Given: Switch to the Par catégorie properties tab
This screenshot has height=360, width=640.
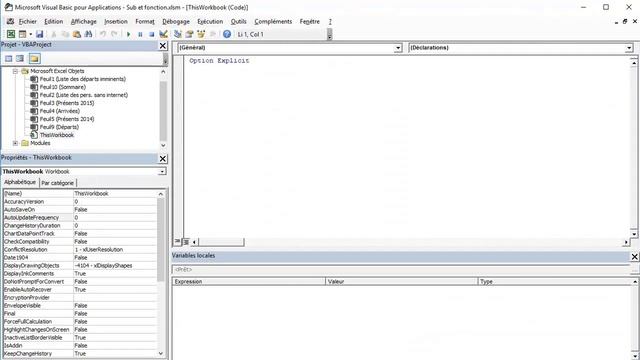Looking at the screenshot, I should (x=58, y=183).
